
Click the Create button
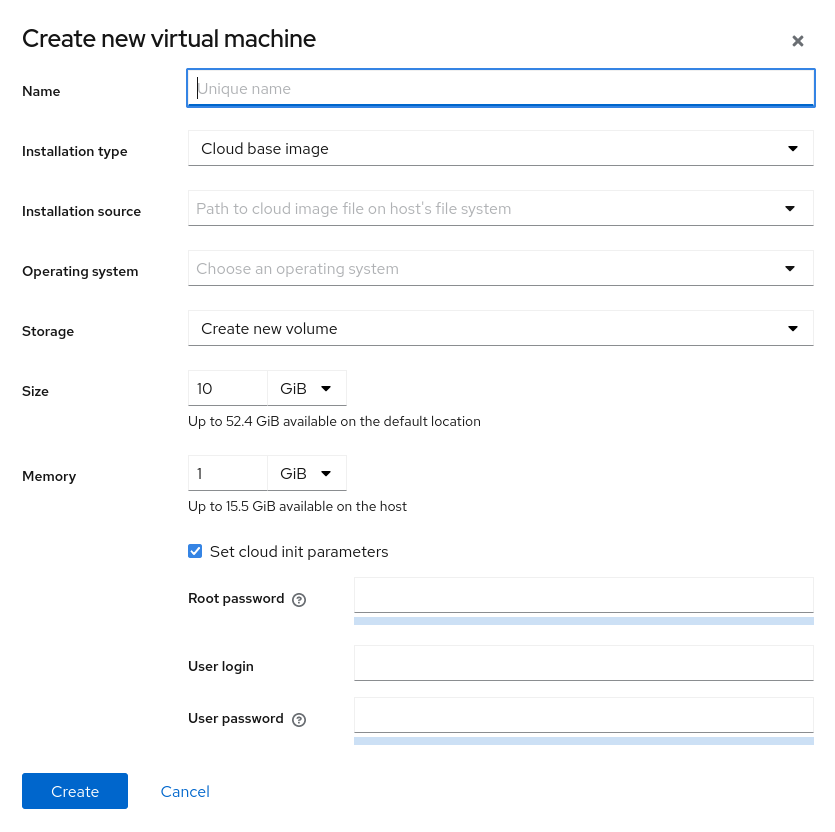pyautogui.click(x=74, y=791)
